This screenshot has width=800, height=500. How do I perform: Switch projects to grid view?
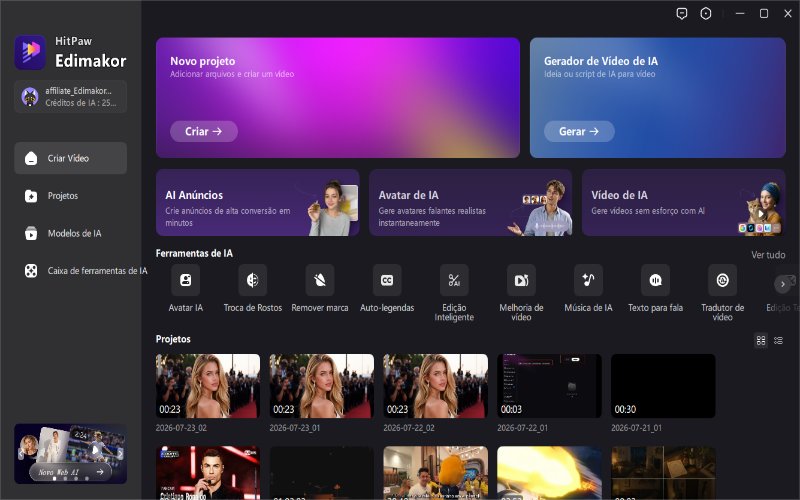[x=761, y=340]
